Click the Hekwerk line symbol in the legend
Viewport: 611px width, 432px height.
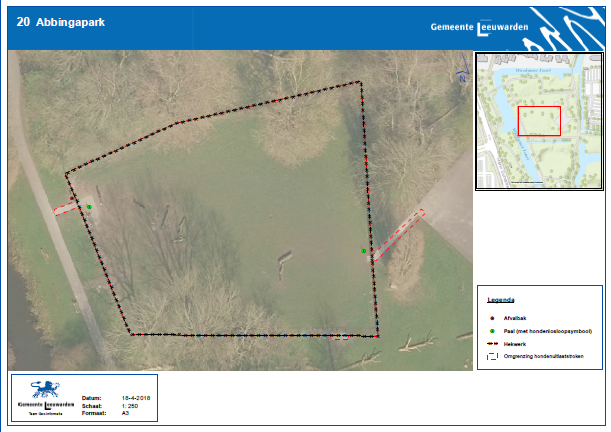pyautogui.click(x=494, y=342)
